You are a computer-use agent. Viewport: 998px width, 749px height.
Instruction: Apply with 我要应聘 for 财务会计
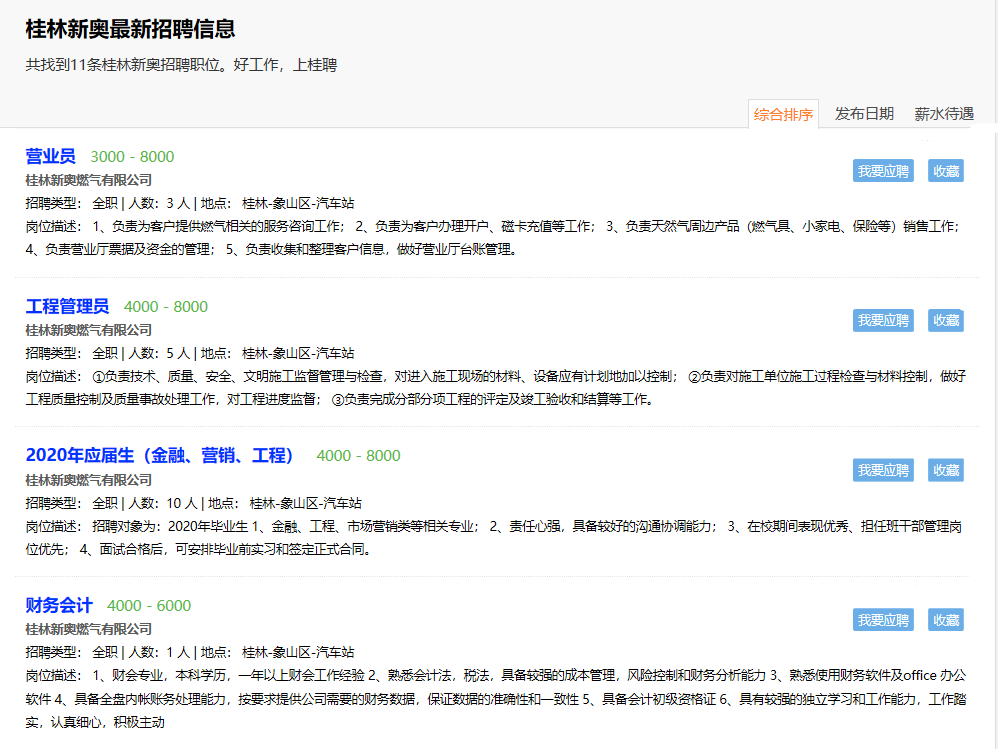coord(883,620)
